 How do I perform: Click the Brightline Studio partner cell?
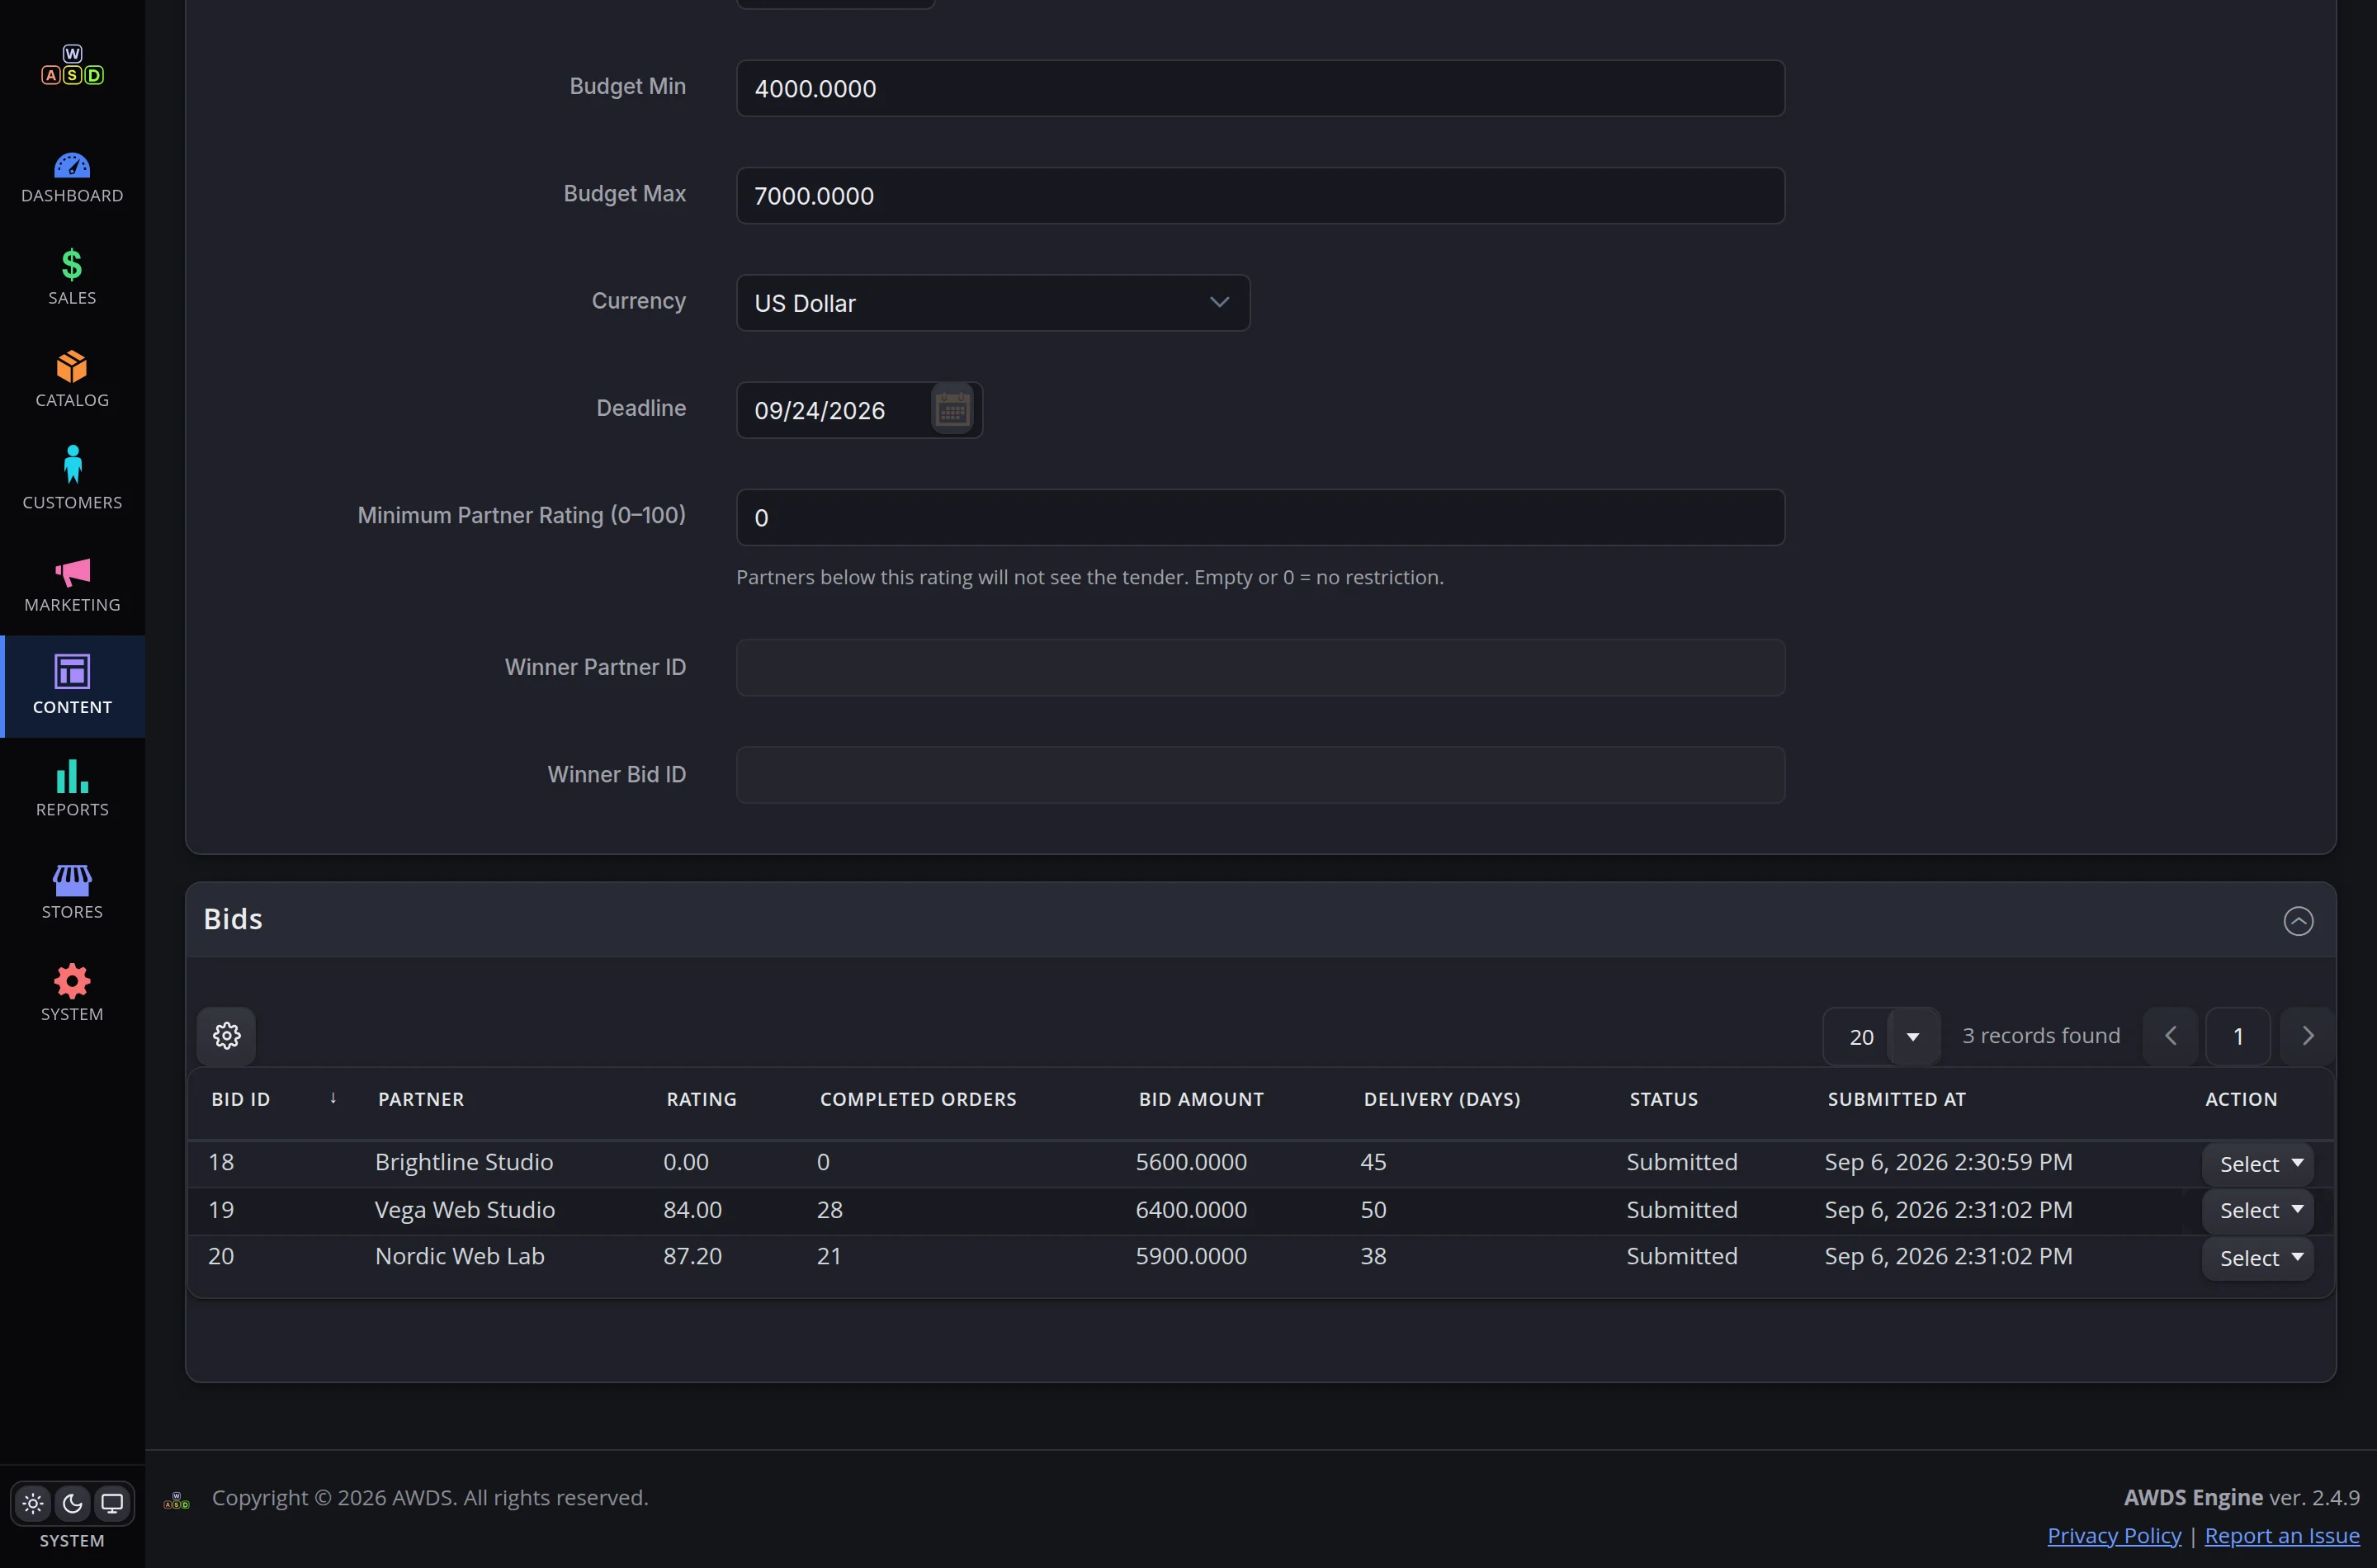point(464,1162)
